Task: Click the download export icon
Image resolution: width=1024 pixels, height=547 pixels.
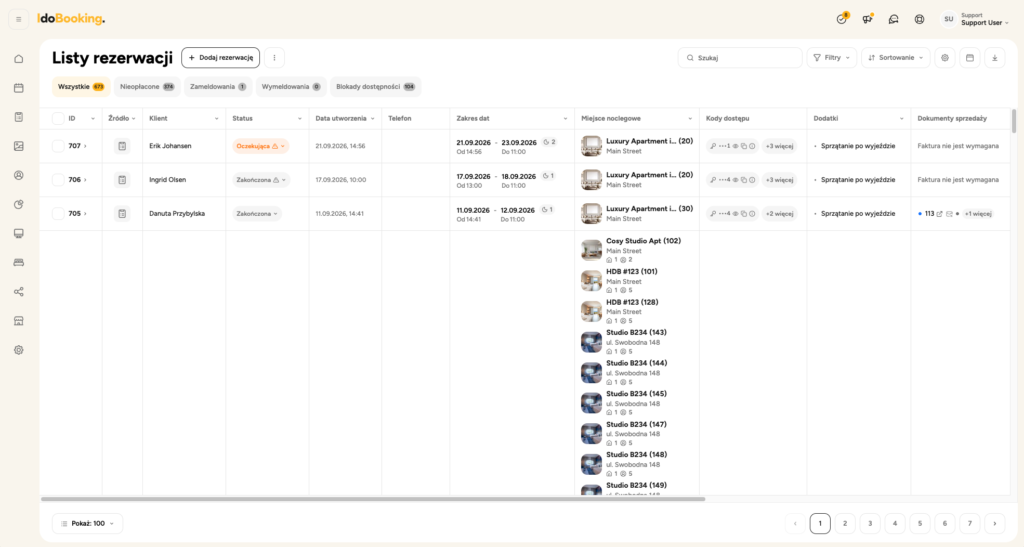Action: [995, 57]
